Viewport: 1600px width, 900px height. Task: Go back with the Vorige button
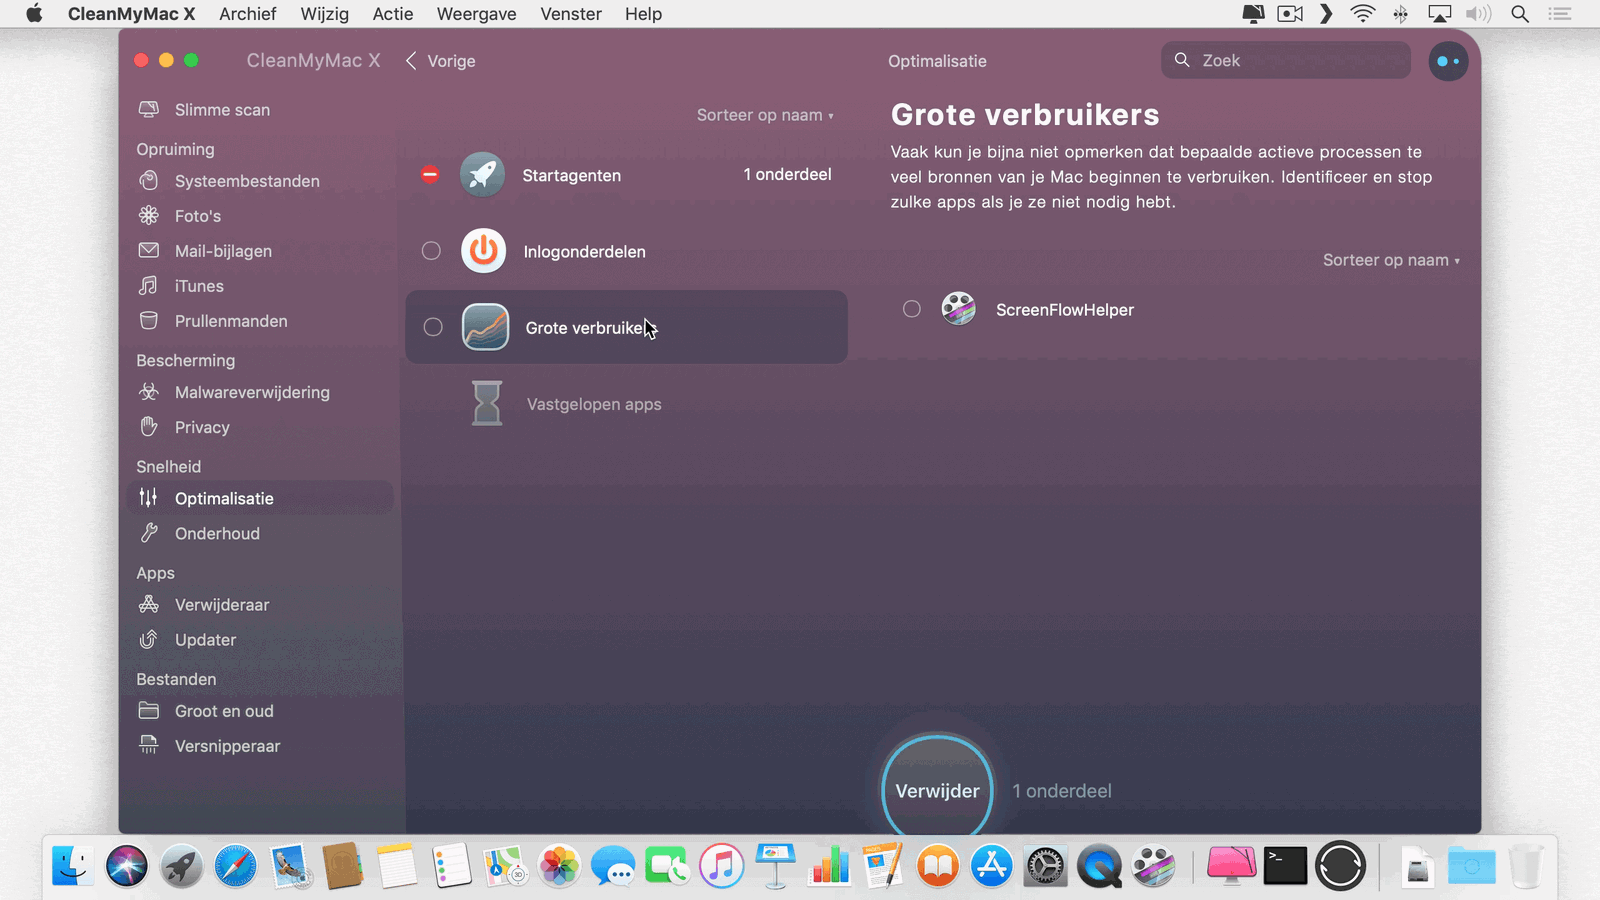click(440, 61)
